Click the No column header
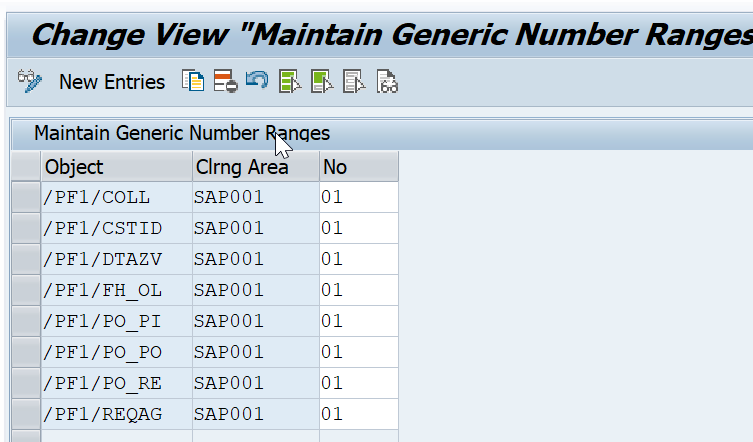 pos(359,167)
